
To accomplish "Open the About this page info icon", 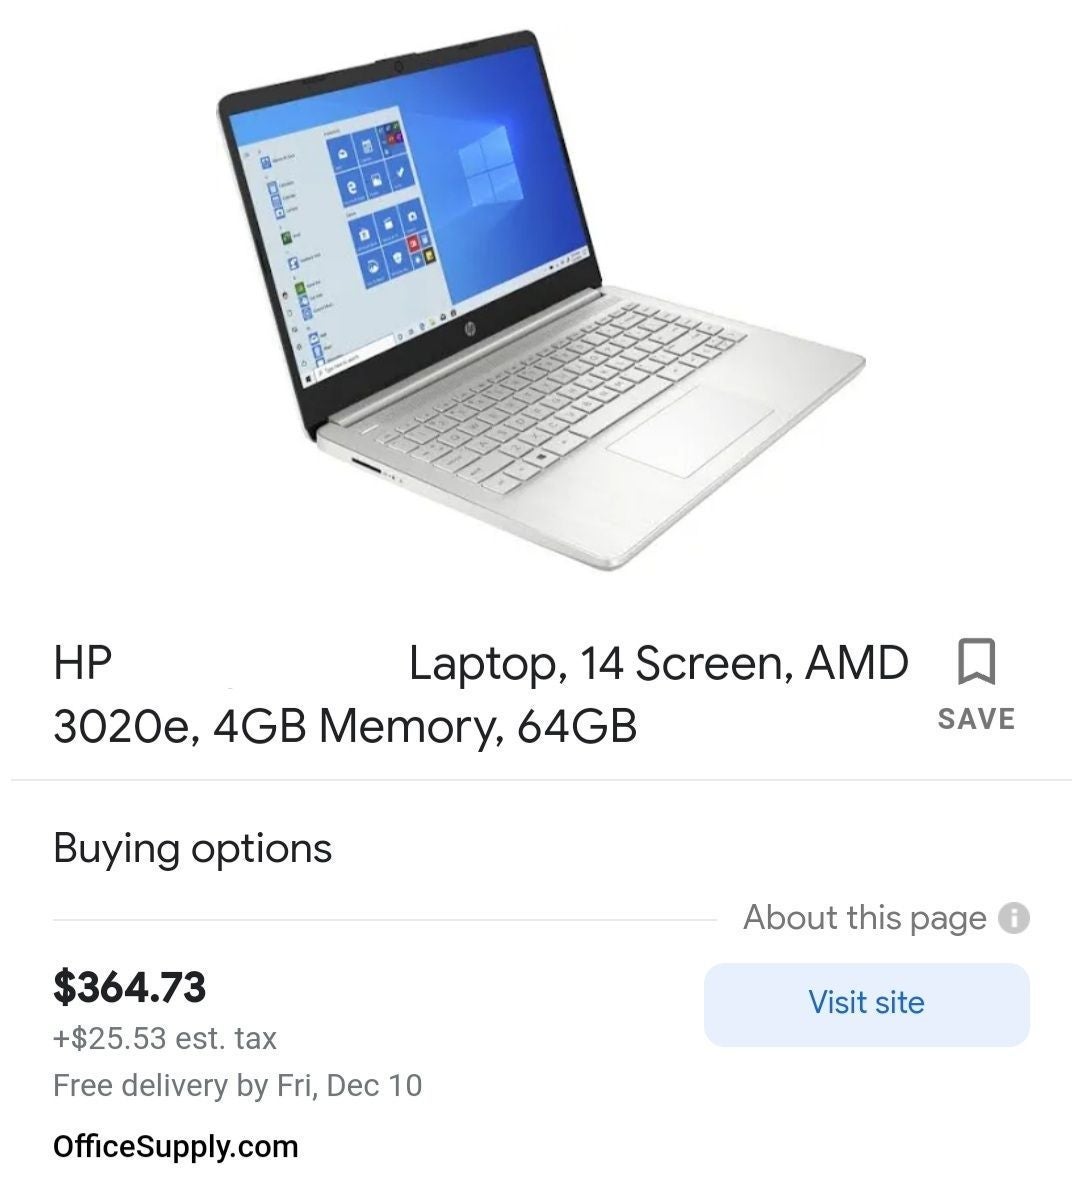I will (x=1014, y=918).
